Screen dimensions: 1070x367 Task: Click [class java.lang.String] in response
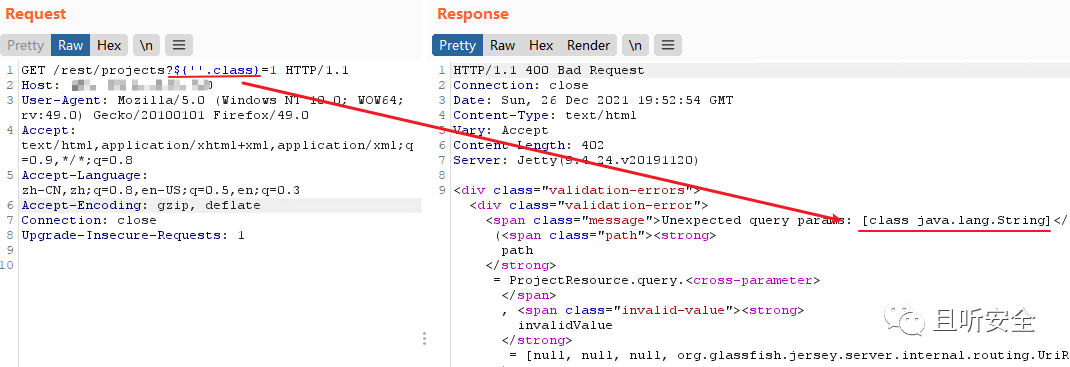pyautogui.click(x=956, y=220)
